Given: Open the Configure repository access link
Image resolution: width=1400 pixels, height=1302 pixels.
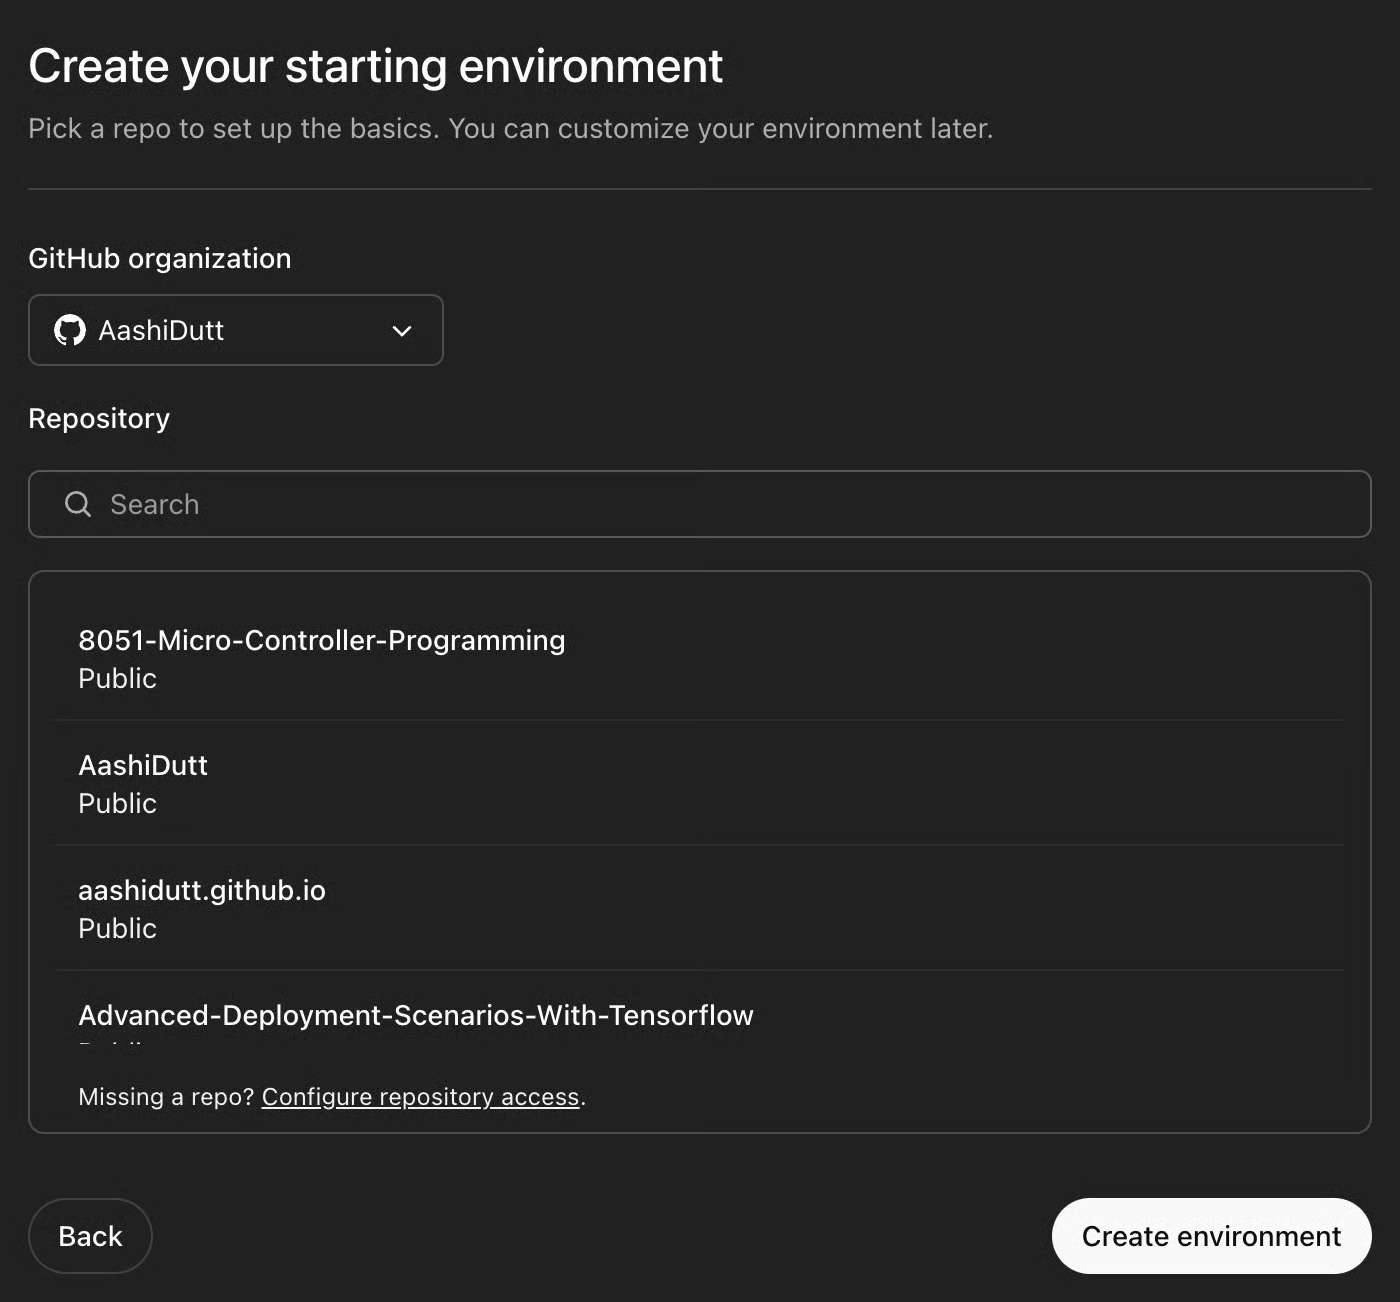Looking at the screenshot, I should click(420, 1096).
